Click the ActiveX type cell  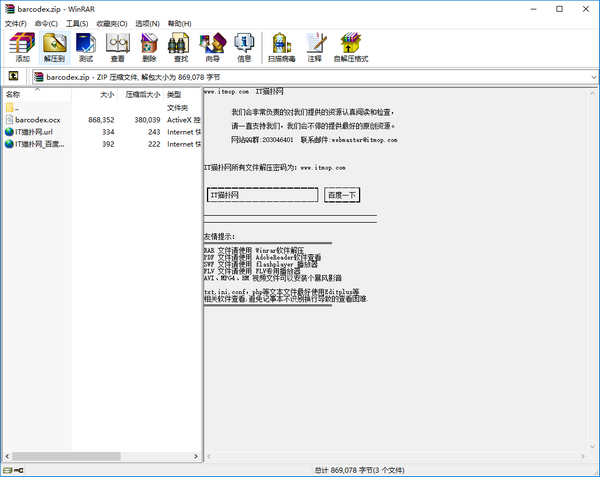tap(184, 120)
